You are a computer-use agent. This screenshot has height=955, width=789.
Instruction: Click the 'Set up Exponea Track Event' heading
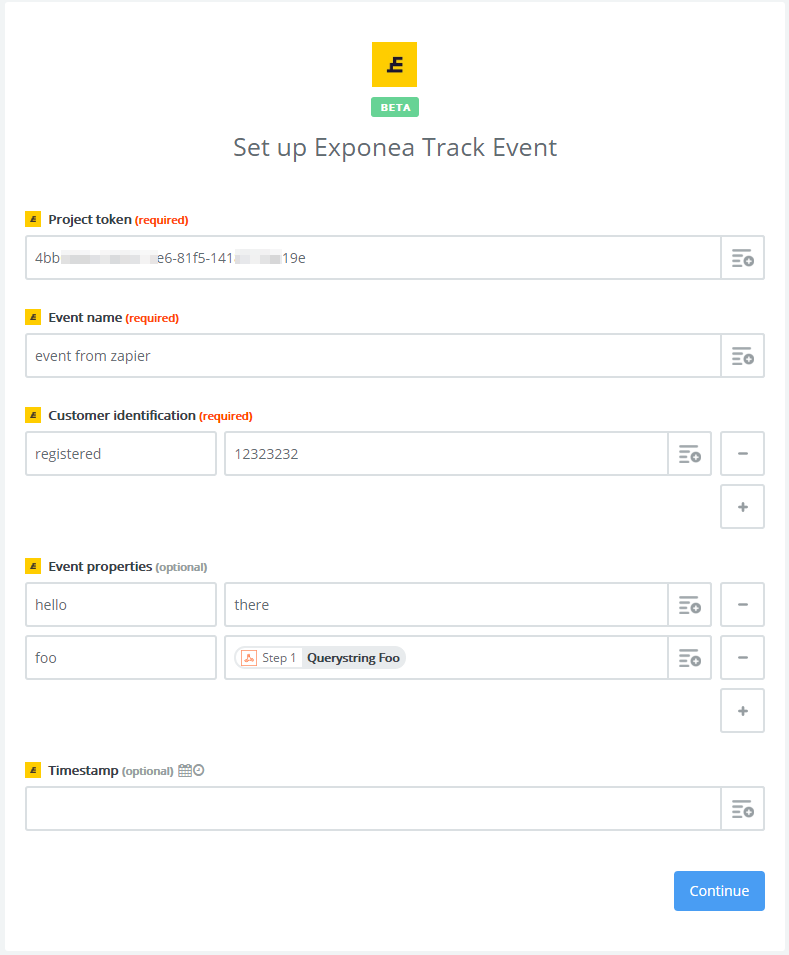pyautogui.click(x=395, y=148)
